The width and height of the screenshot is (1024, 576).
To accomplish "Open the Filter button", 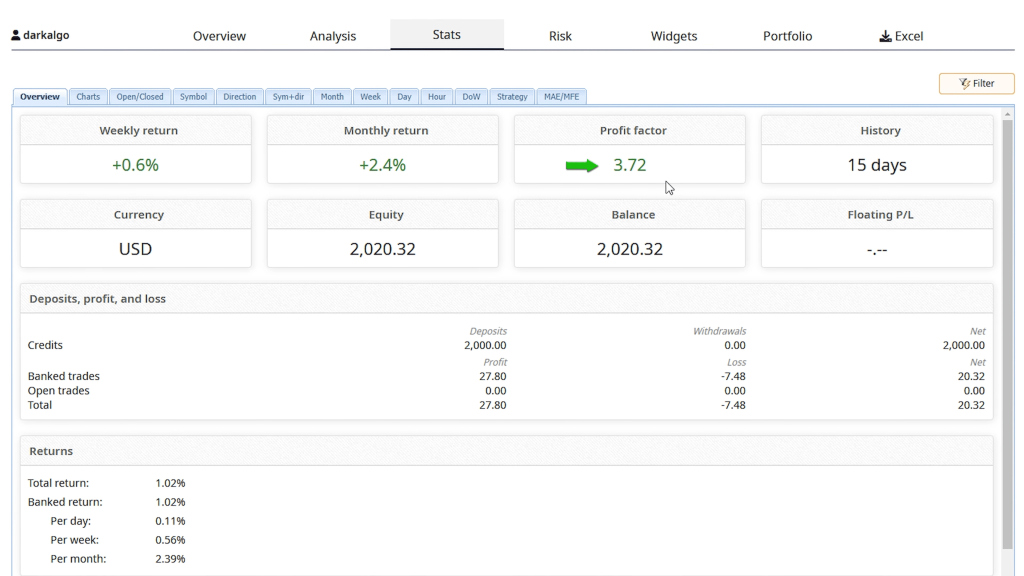I will pyautogui.click(x=976, y=84).
